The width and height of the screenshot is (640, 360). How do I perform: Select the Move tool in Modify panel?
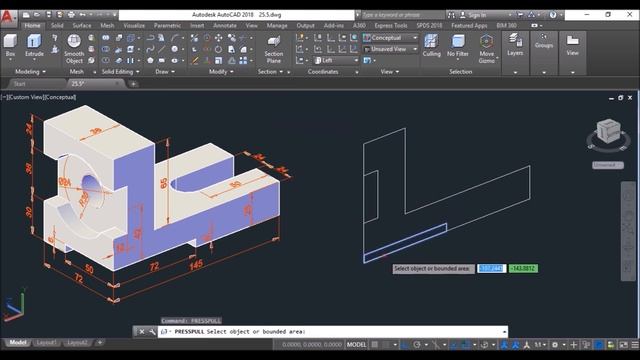click(x=219, y=38)
